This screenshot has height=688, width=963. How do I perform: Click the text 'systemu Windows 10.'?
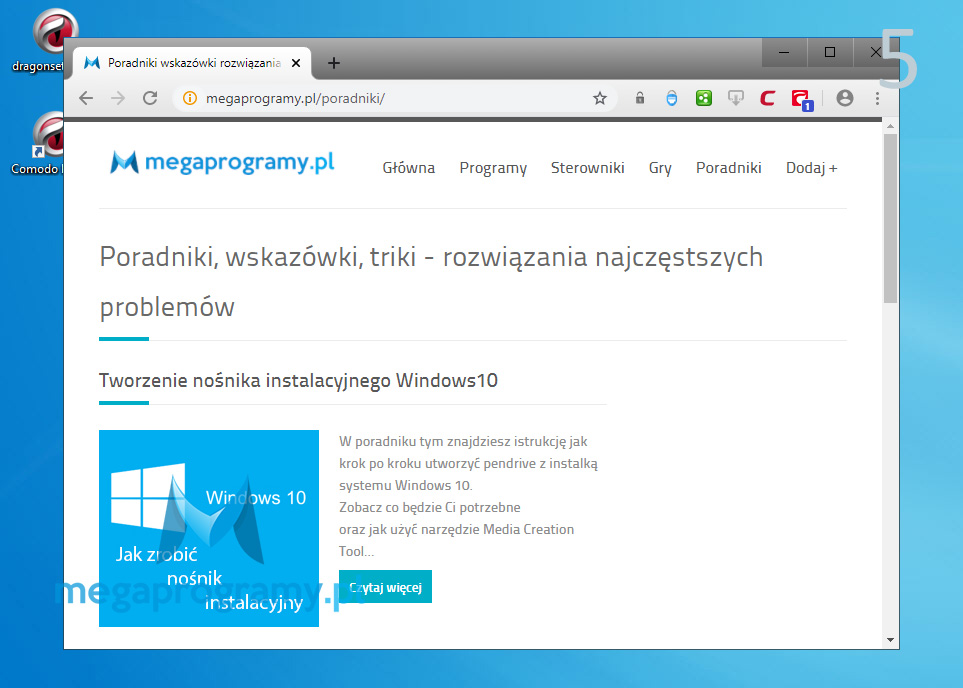pyautogui.click(x=405, y=485)
